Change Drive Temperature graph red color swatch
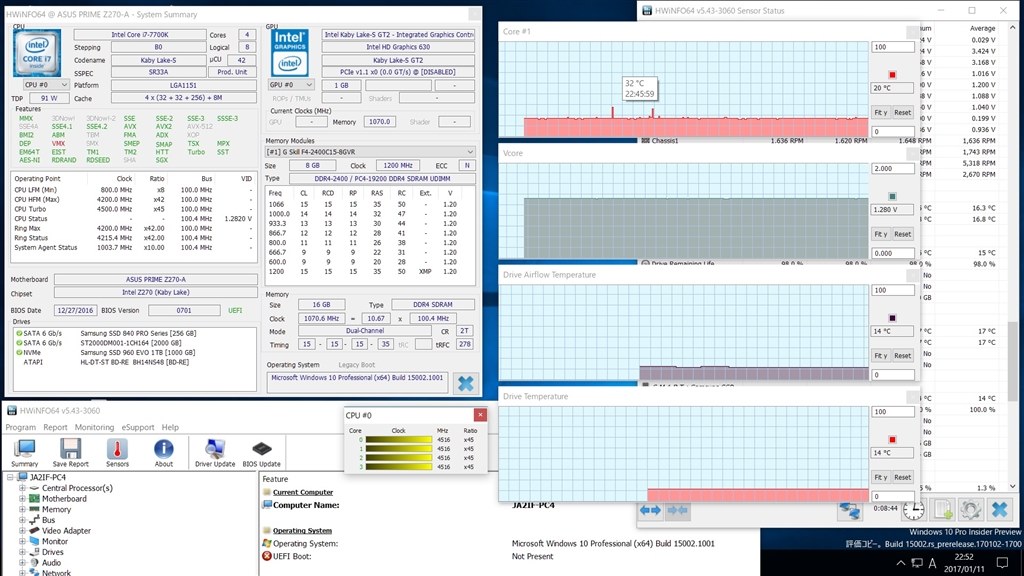The width and height of the screenshot is (1024, 576). click(x=892, y=439)
